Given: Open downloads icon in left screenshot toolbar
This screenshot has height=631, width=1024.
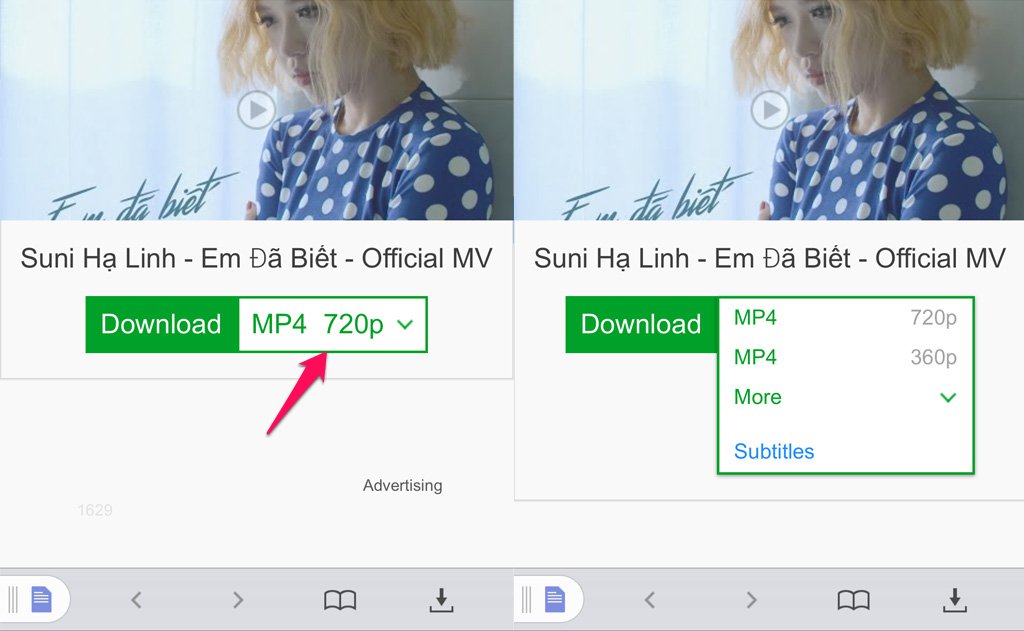Looking at the screenshot, I should point(441,600).
